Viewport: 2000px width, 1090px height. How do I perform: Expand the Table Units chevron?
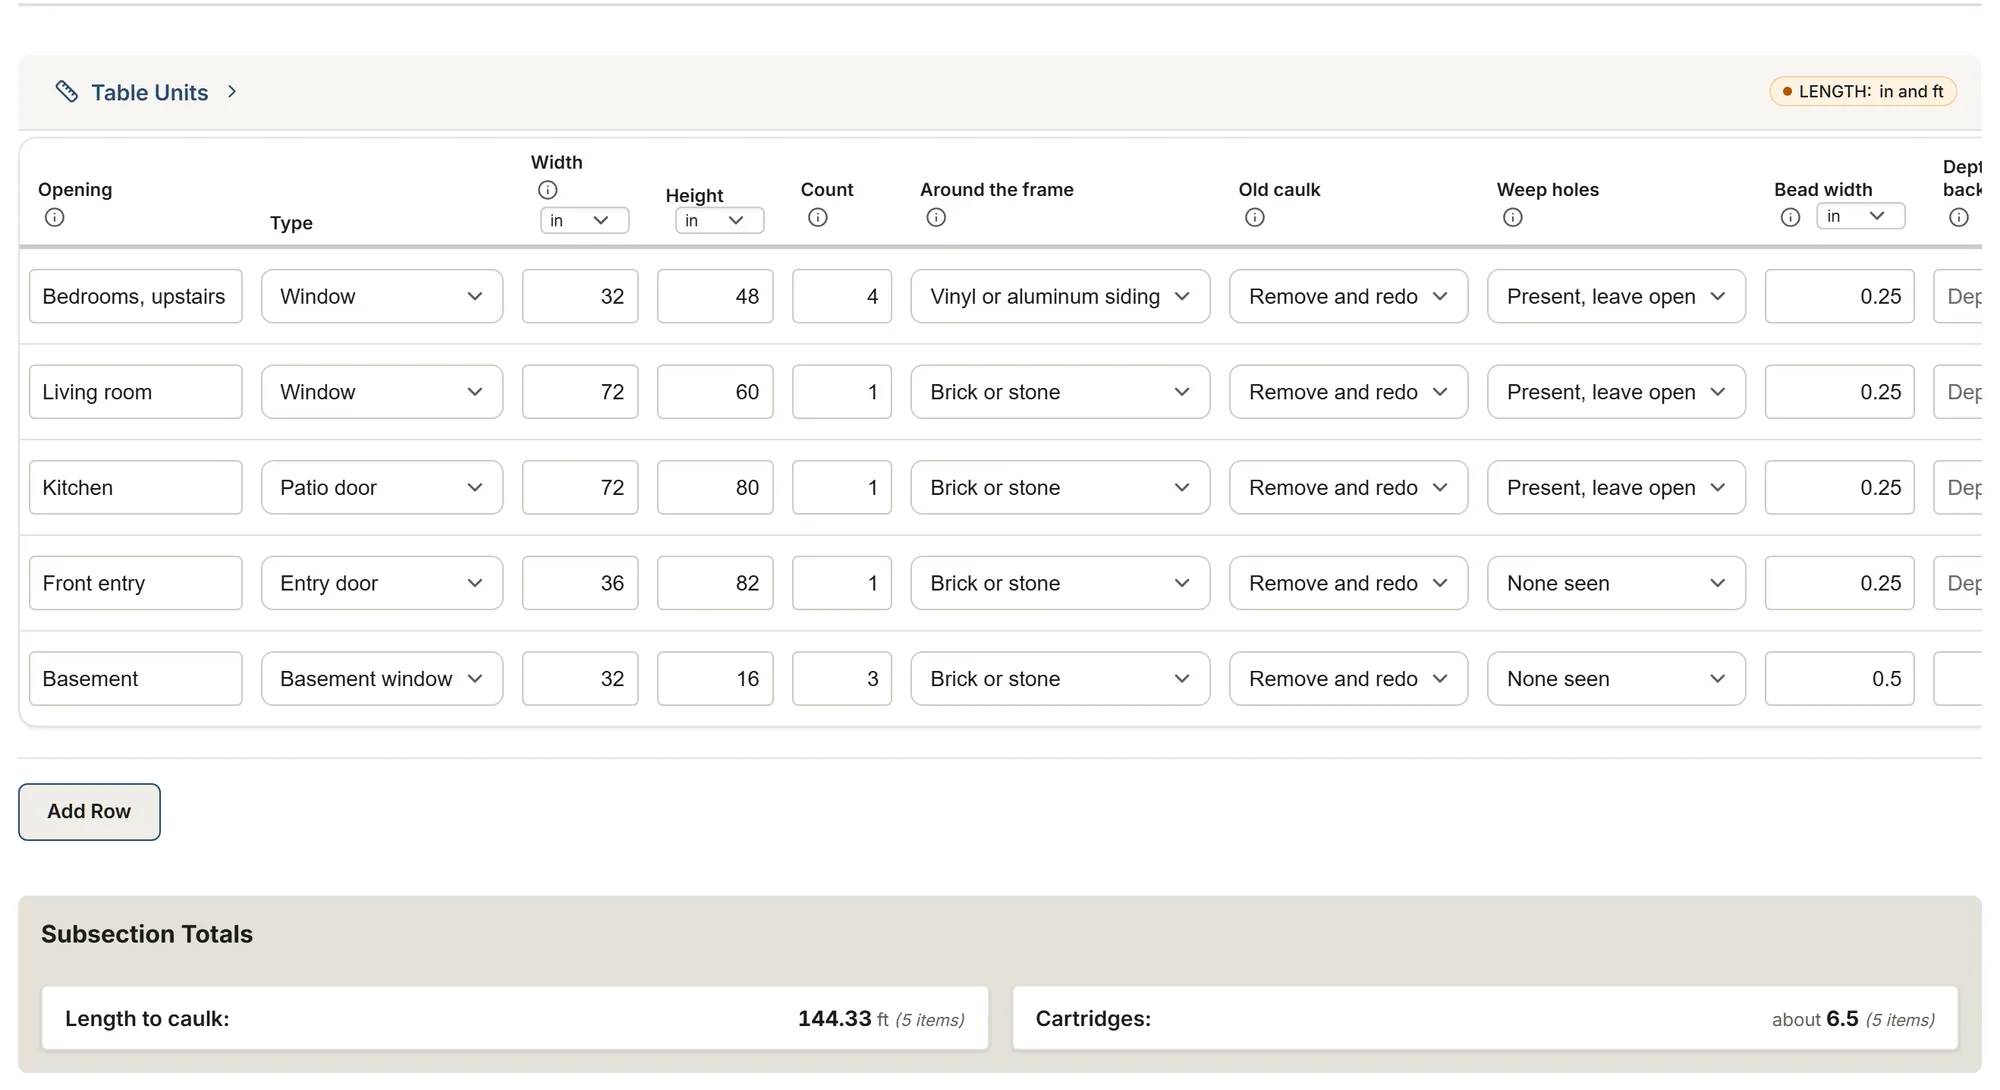(232, 92)
